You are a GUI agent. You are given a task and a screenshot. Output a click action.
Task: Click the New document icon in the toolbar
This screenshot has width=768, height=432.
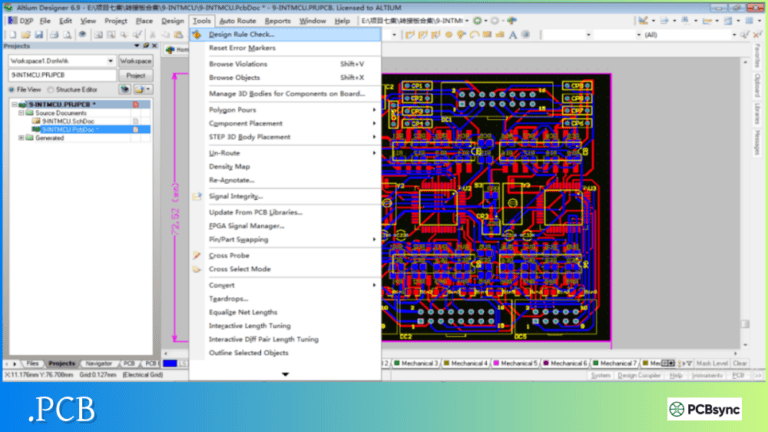pyautogui.click(x=11, y=35)
